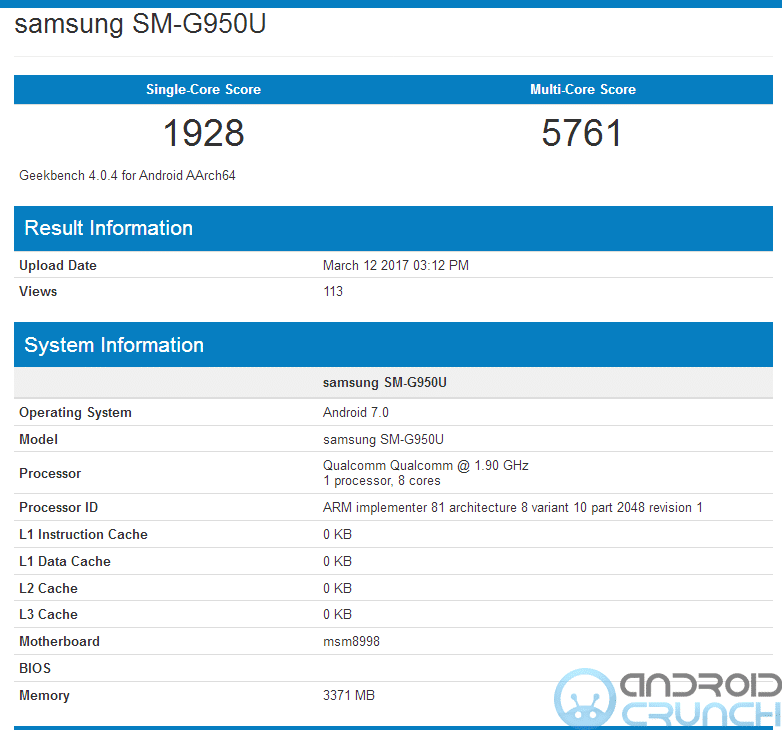Click the ARM implementer Processor ID value
This screenshot has height=730, width=782.
pyautogui.click(x=512, y=507)
